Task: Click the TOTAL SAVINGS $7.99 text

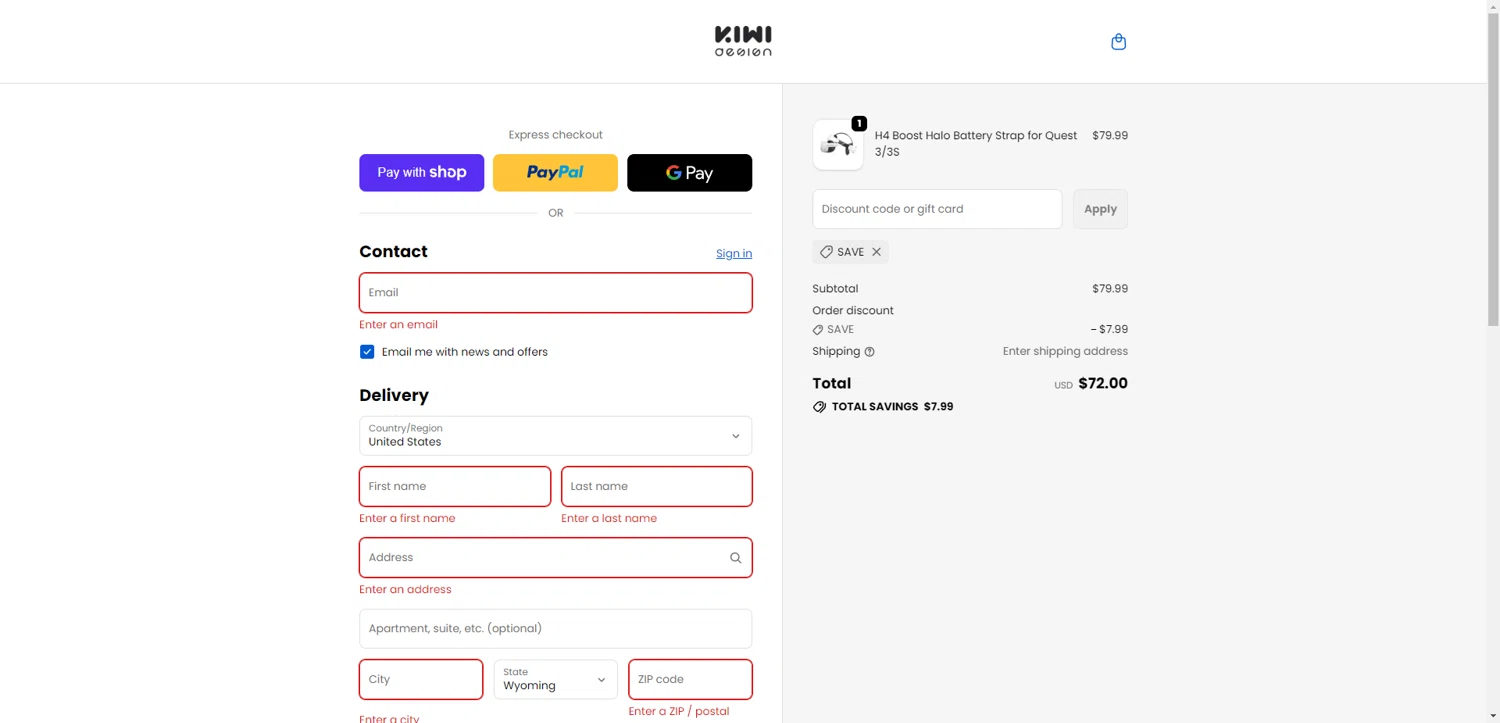Action: (x=892, y=407)
